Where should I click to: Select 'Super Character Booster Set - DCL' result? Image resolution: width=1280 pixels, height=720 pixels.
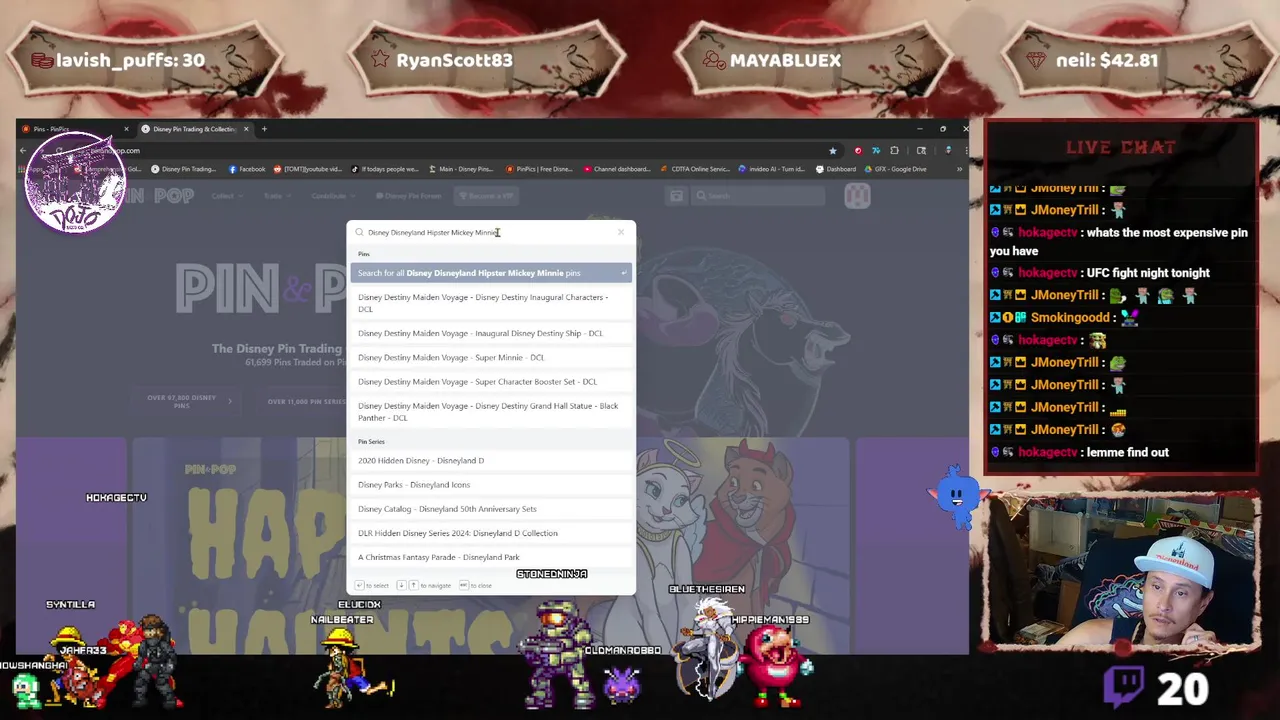point(491,381)
